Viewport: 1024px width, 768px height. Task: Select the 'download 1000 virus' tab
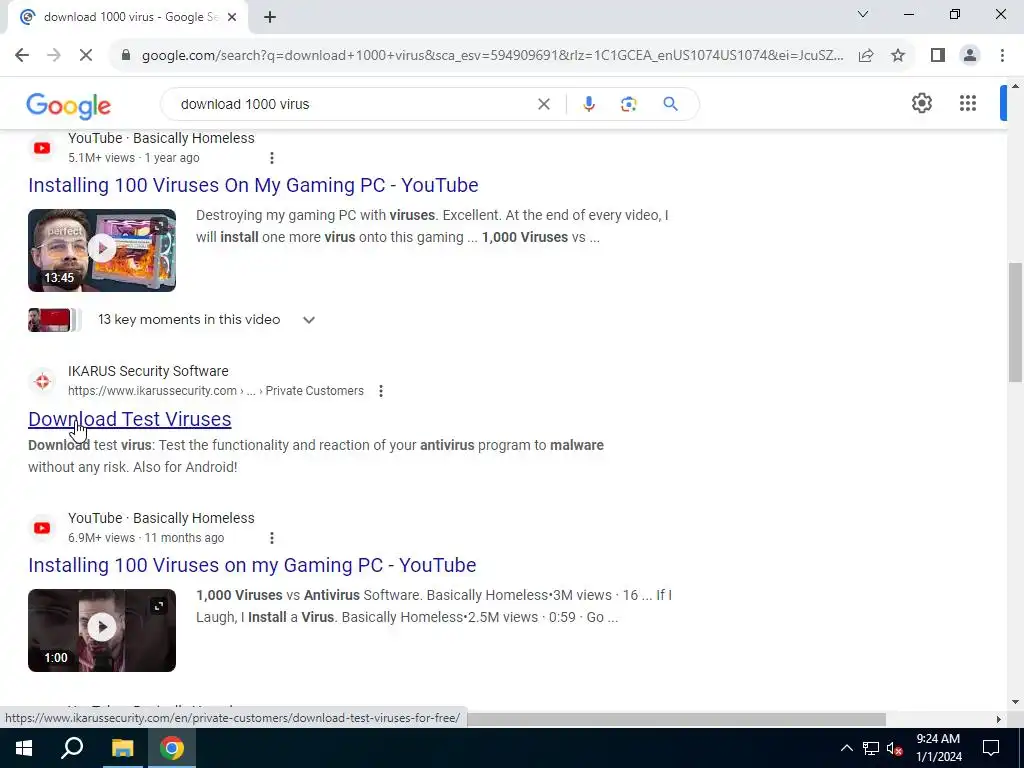pos(127,18)
